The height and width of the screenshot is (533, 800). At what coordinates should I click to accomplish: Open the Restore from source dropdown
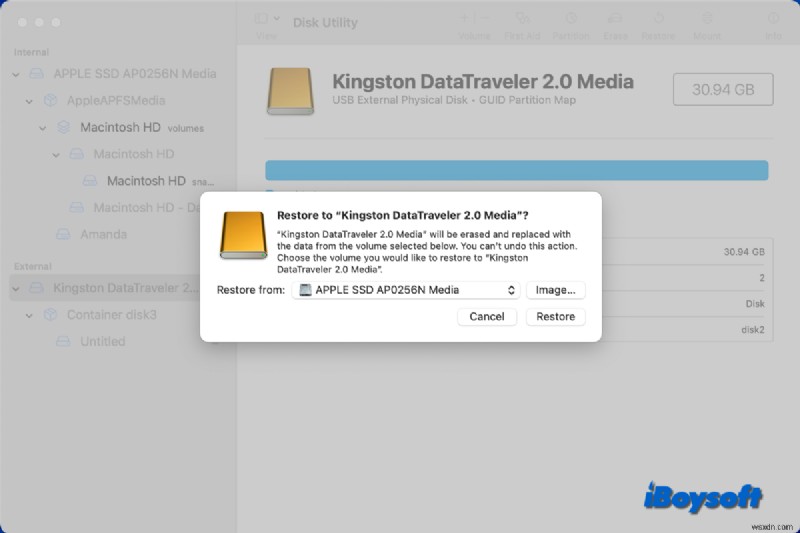click(x=406, y=290)
